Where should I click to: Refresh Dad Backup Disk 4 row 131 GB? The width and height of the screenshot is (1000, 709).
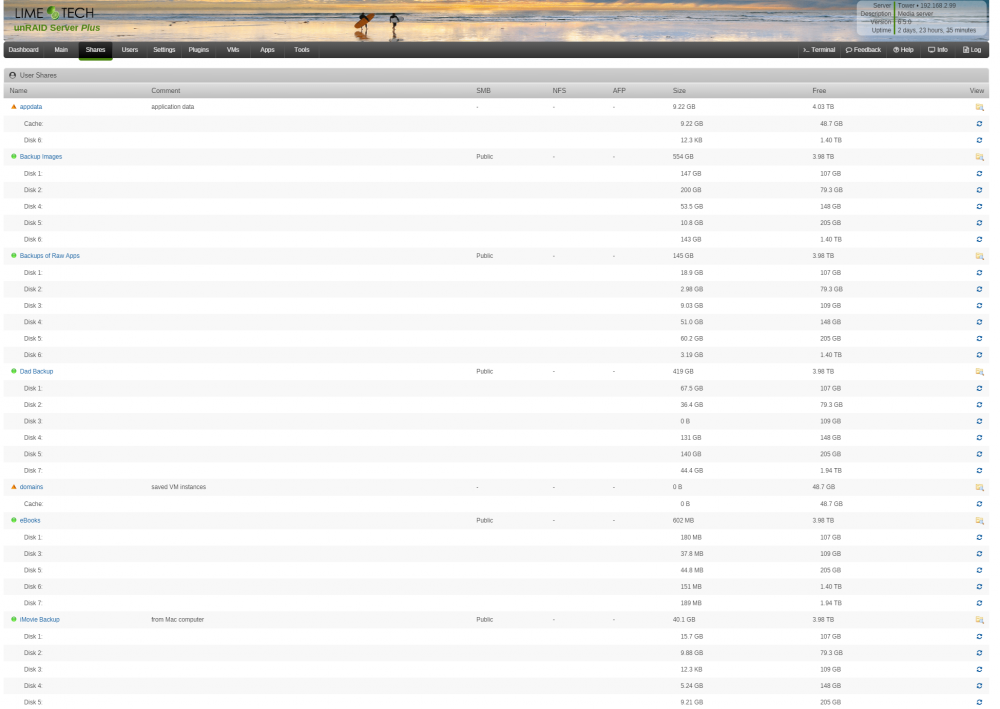pos(979,437)
